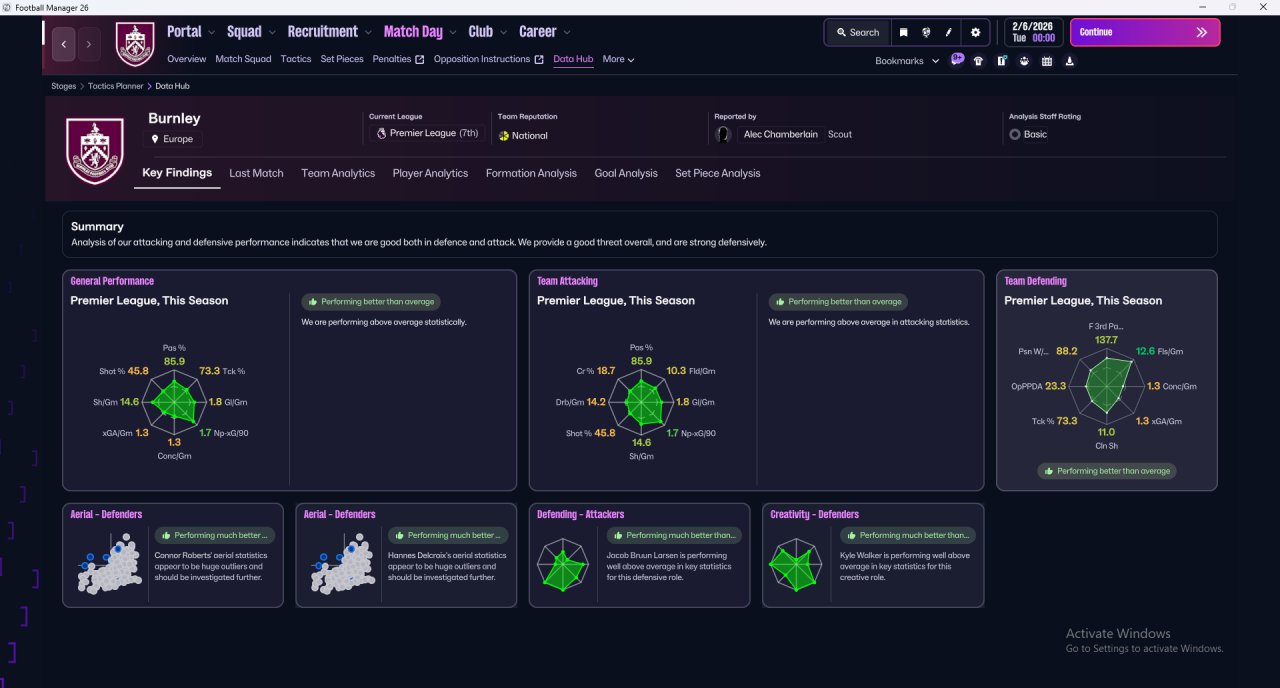This screenshot has height=688, width=1280.
Task: Open Penalties in external window
Action: tap(398, 59)
